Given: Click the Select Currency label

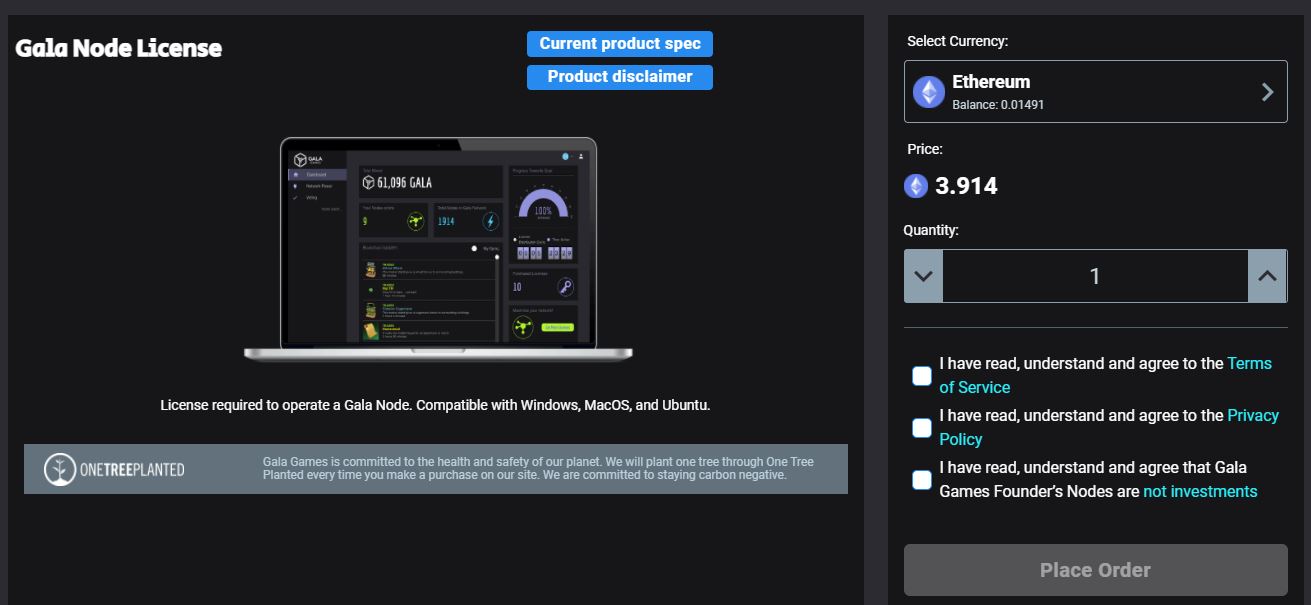Looking at the screenshot, I should 957,42.
